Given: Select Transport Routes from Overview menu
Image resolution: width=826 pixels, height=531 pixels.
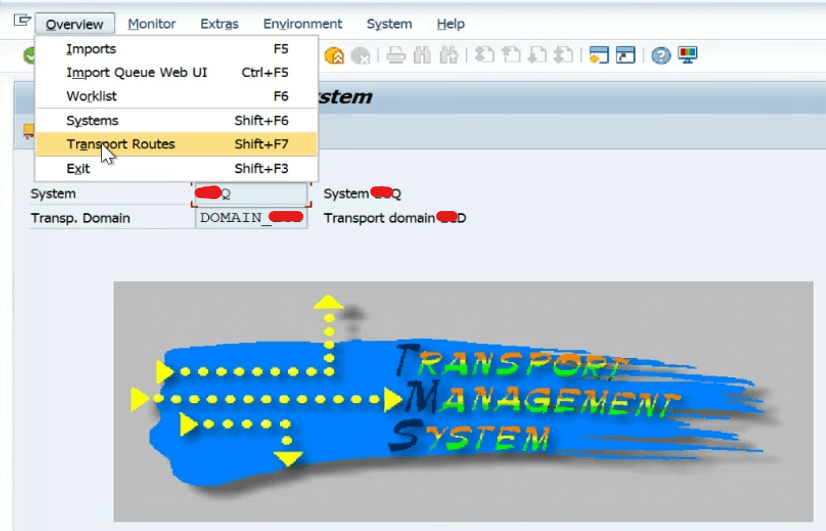Looking at the screenshot, I should 176,144.
